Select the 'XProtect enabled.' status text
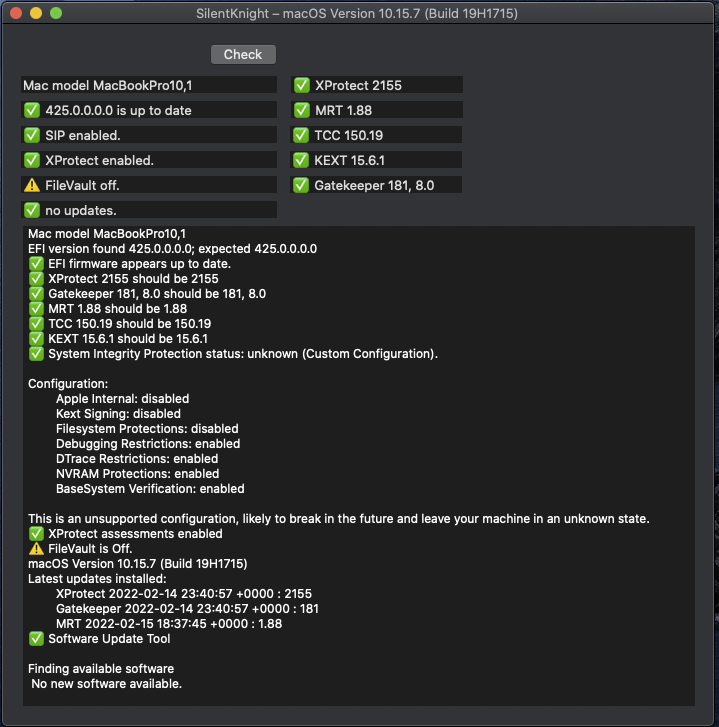The height and width of the screenshot is (727, 719). click(x=99, y=160)
